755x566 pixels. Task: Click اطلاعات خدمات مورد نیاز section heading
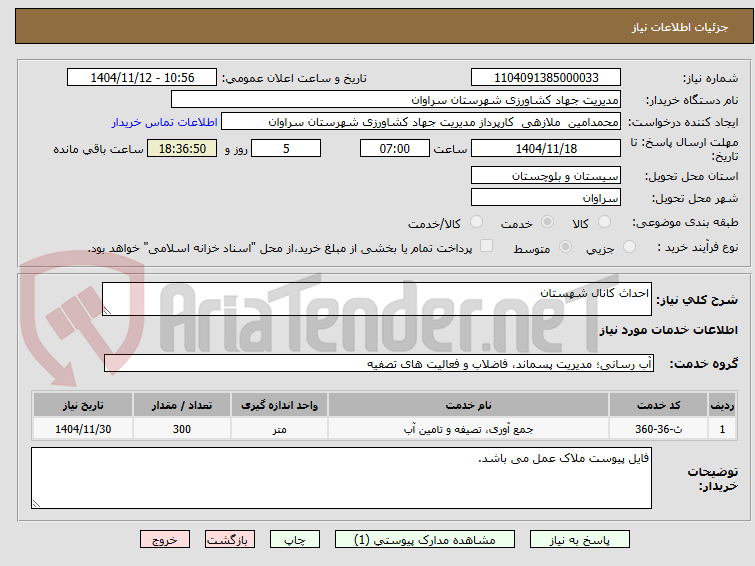(x=668, y=330)
